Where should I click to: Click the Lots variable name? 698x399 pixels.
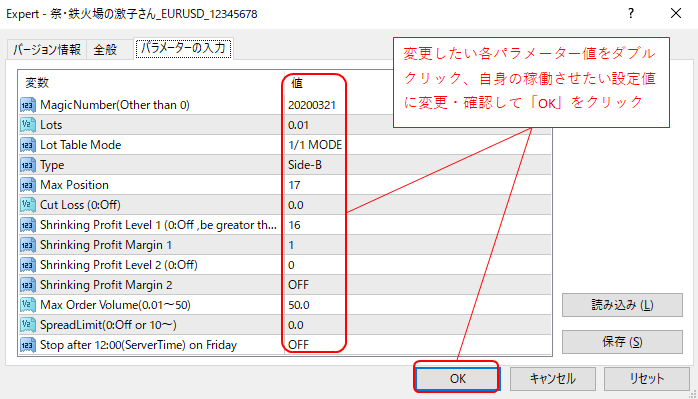click(x=51, y=125)
